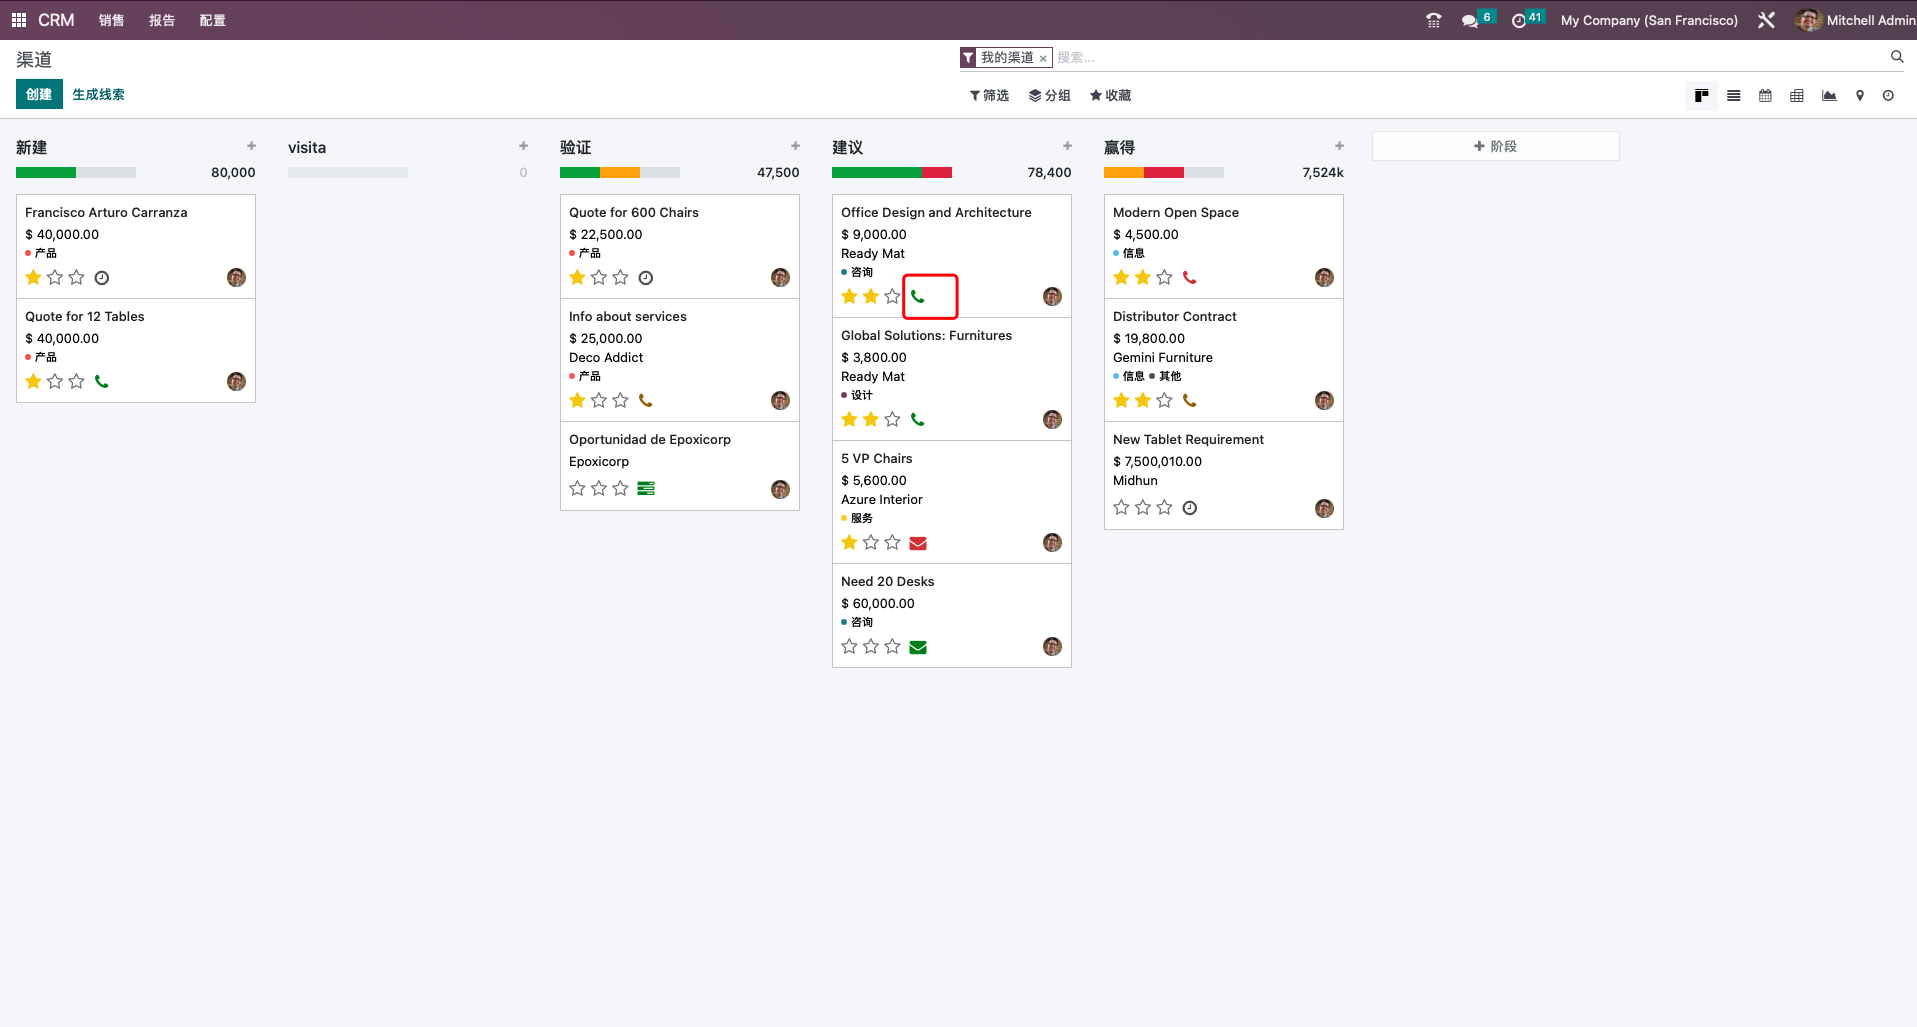The image size is (1917, 1027).
Task: Click phone activity icon on Quote for 12 Tables
Action: [102, 381]
